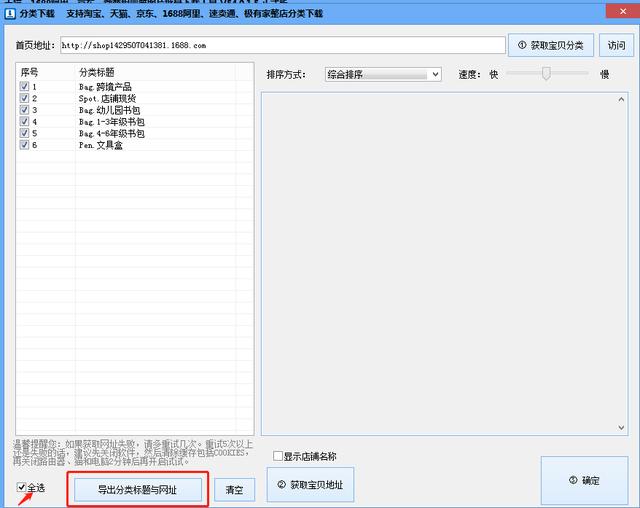Select the Pen.文具盒 category text

click(101, 145)
